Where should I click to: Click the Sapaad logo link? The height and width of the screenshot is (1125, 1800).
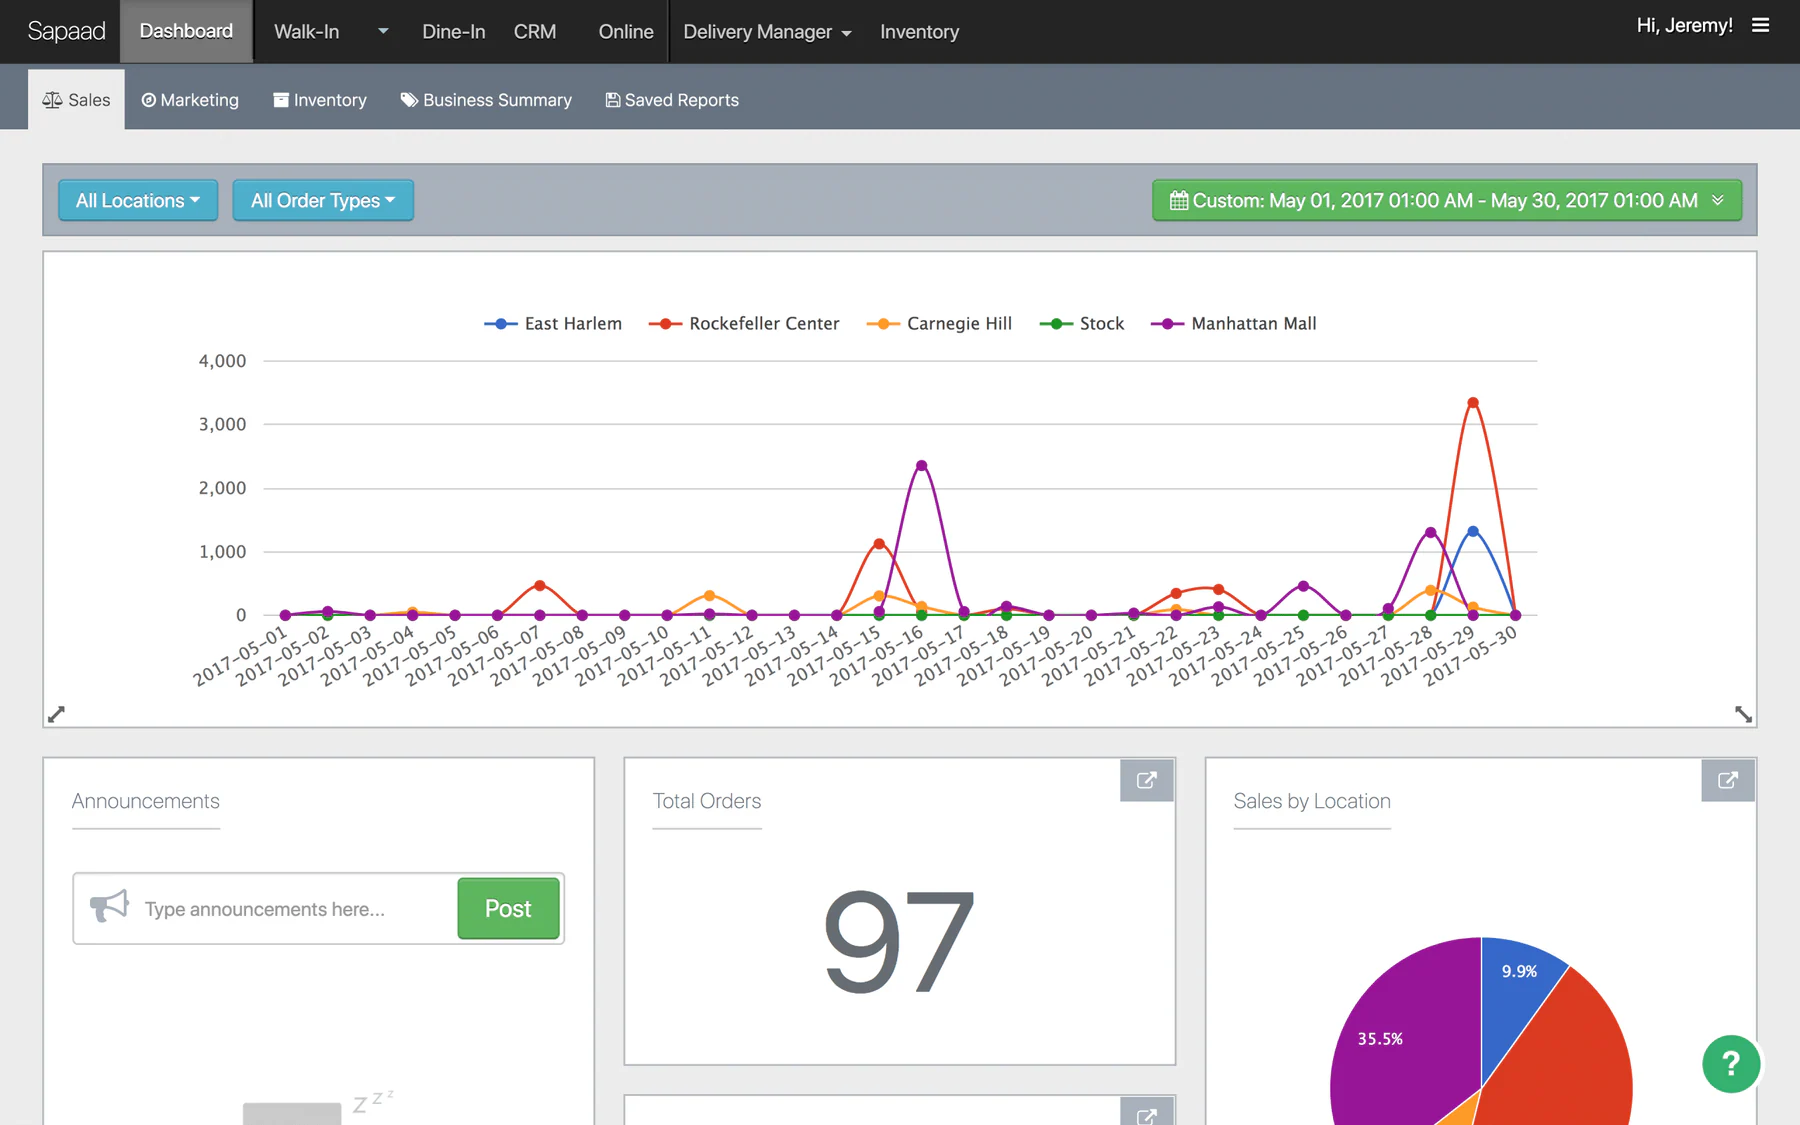(x=66, y=31)
